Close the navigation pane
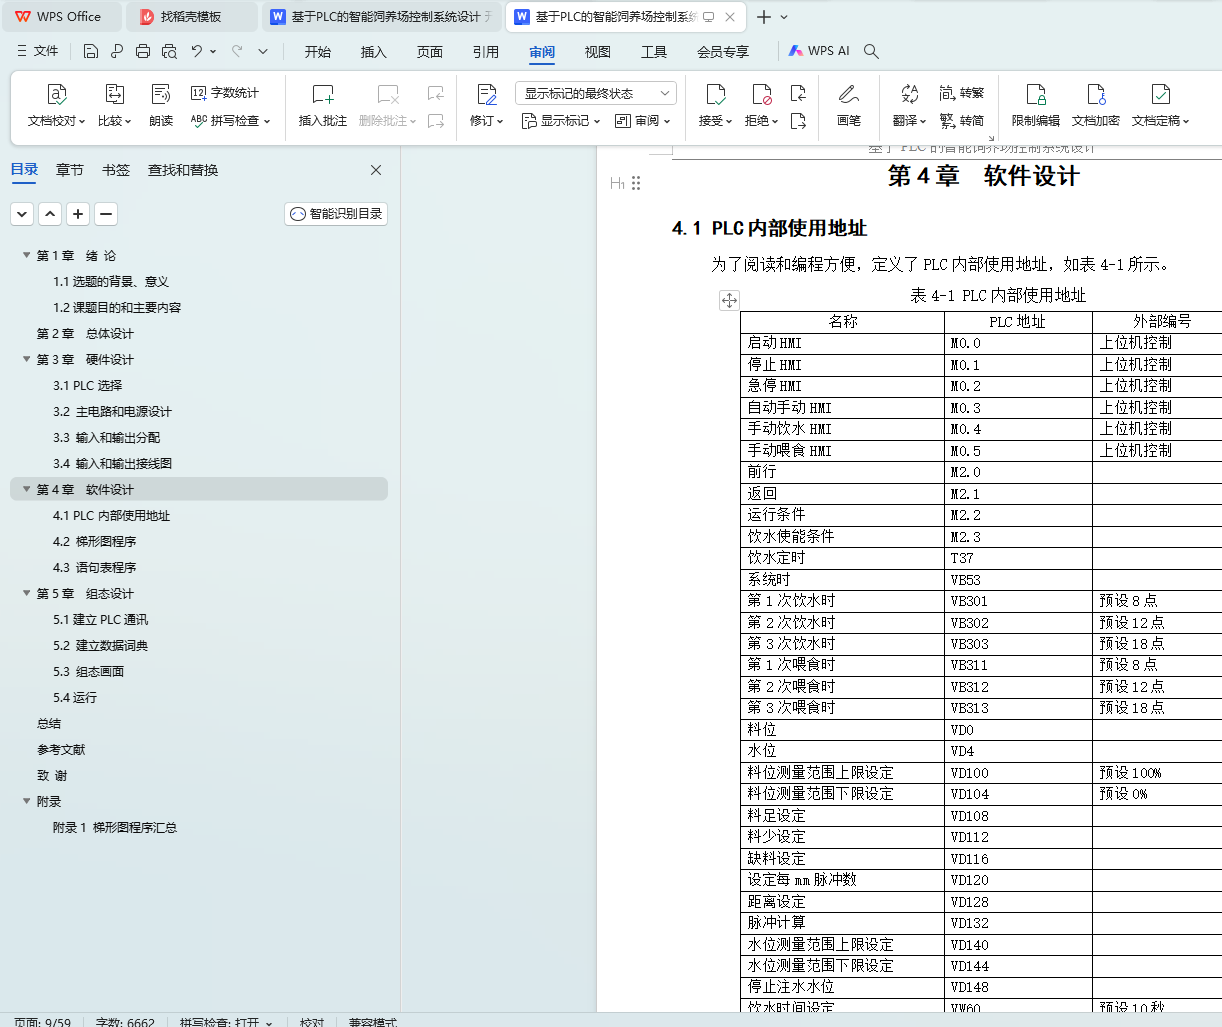The image size is (1222, 1027). (376, 170)
